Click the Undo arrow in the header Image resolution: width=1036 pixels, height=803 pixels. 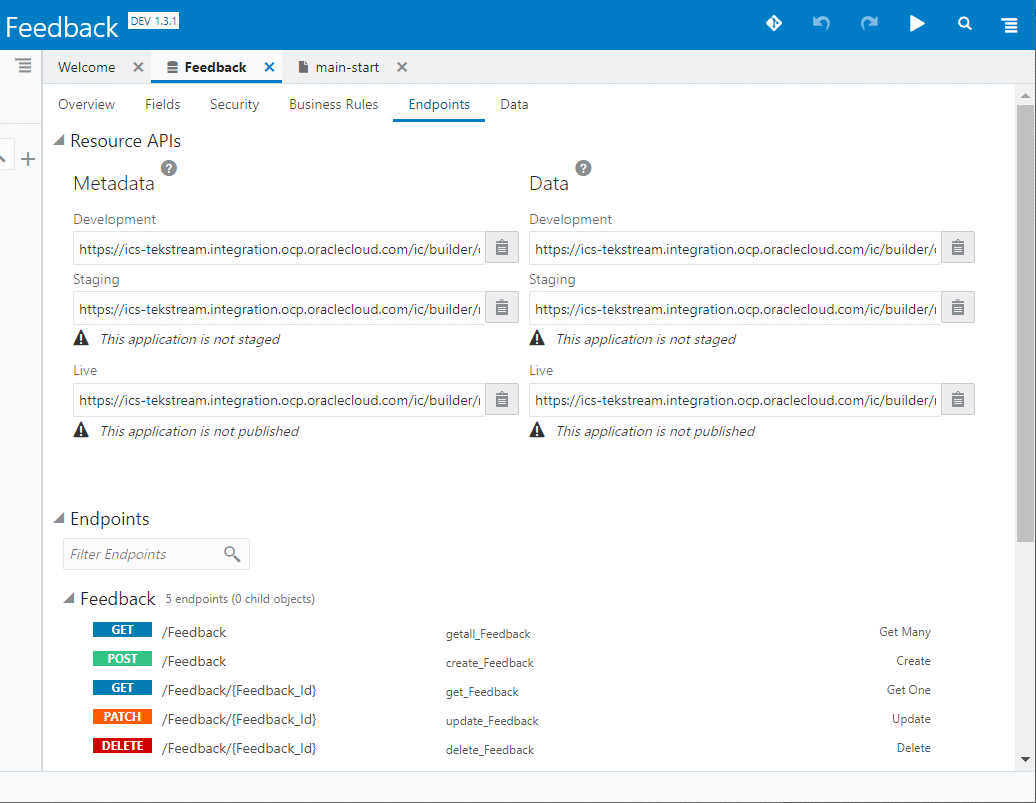(821, 24)
